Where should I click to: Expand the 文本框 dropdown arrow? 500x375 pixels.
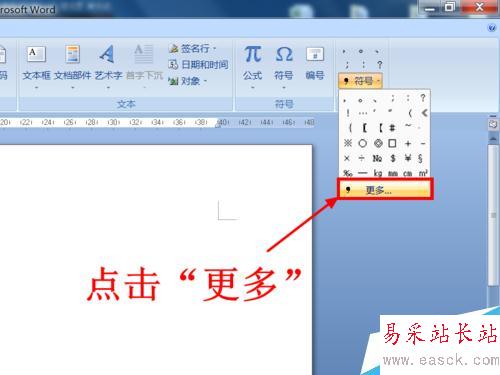point(37,88)
